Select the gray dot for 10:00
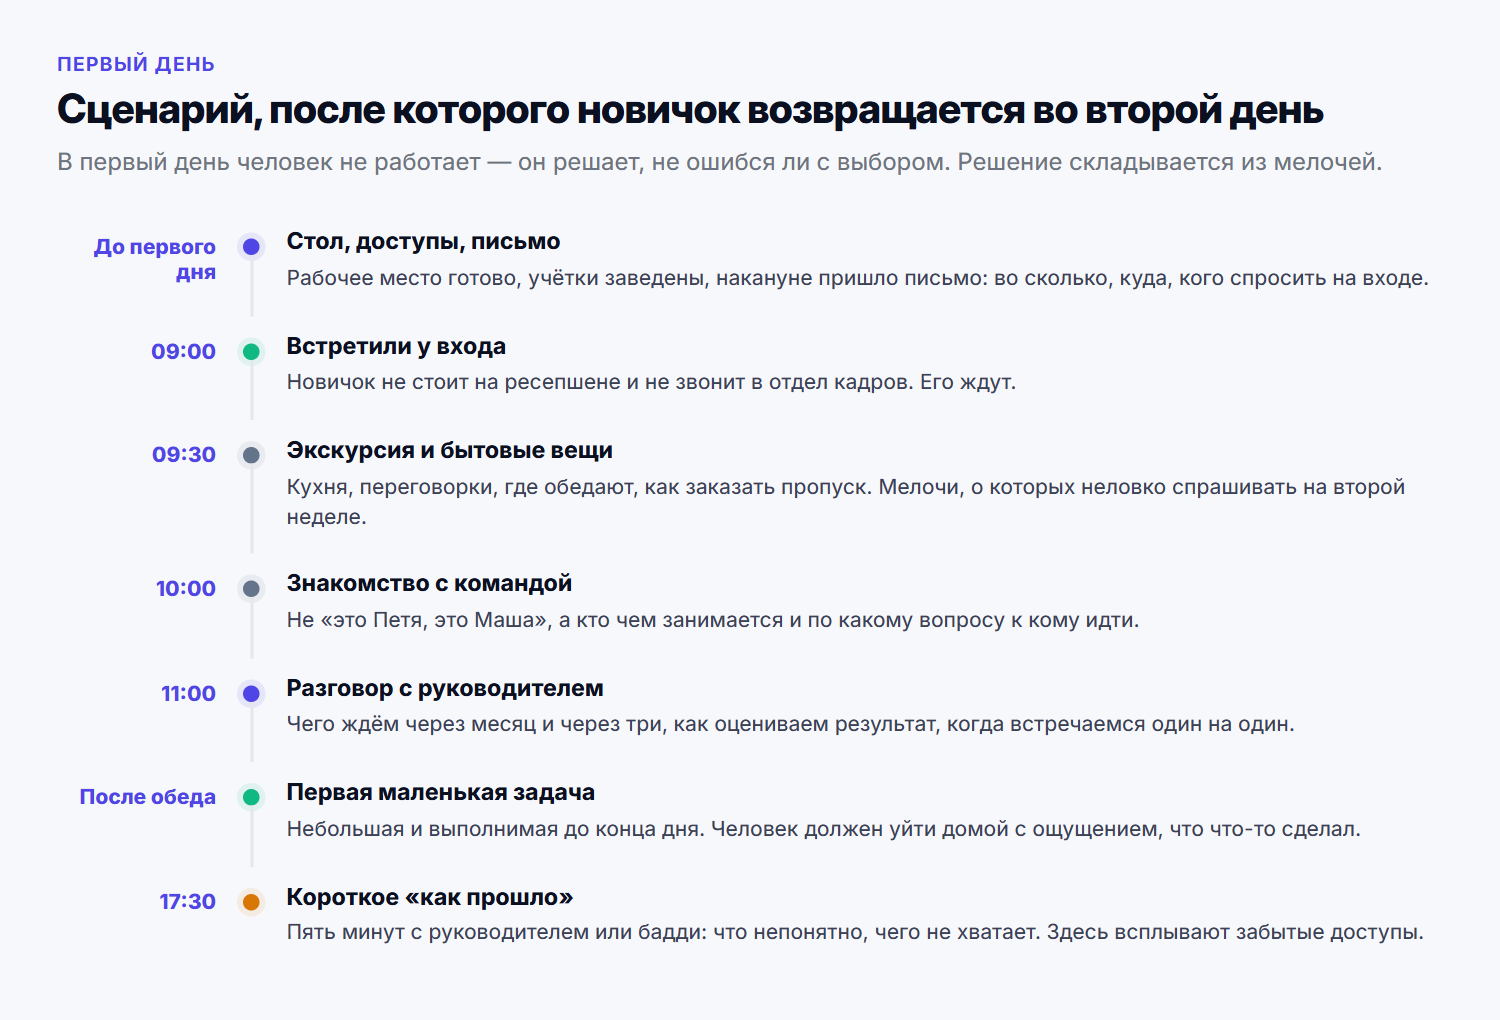The height and width of the screenshot is (1020, 1500). point(251,589)
